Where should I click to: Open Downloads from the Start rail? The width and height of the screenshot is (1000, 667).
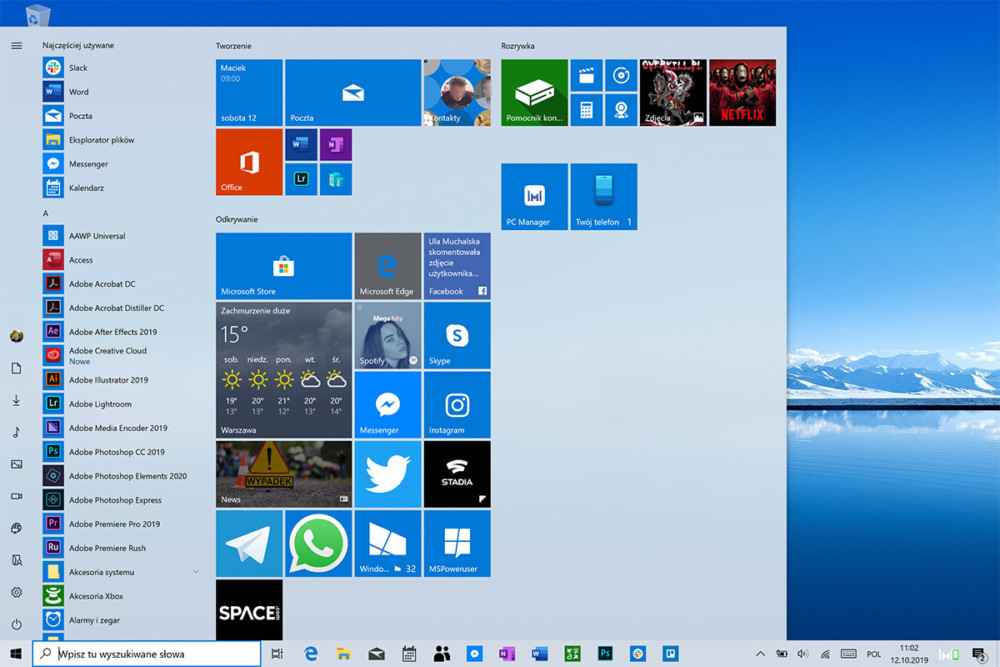click(17, 400)
